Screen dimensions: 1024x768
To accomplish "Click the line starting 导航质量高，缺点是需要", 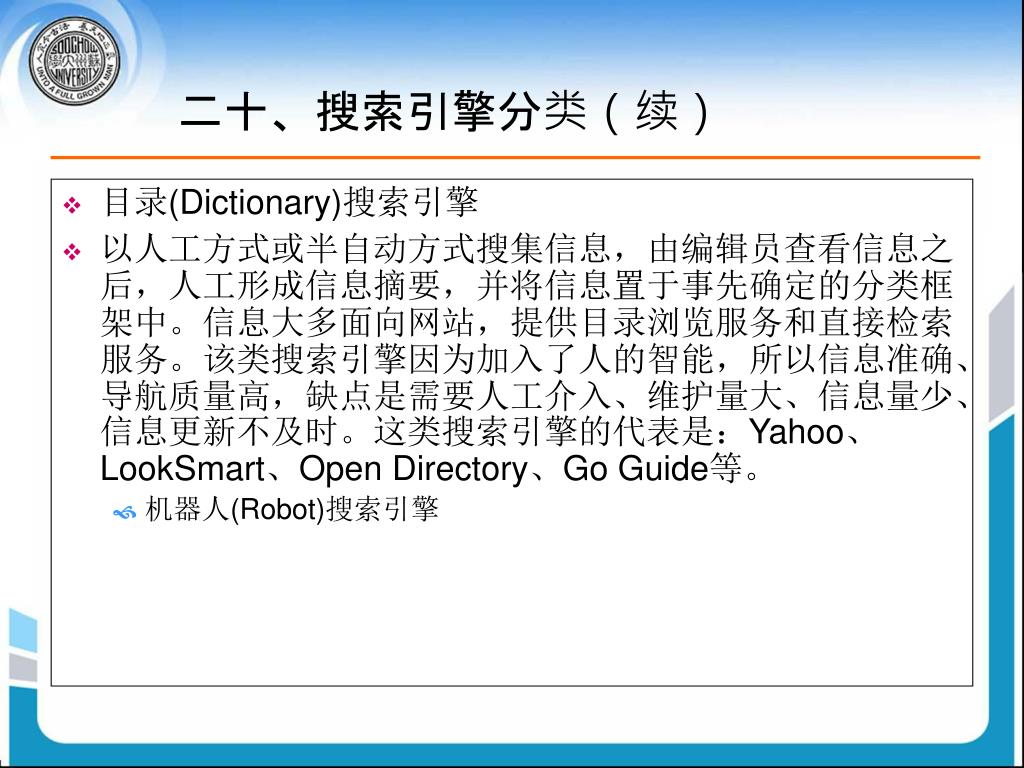I will pyautogui.click(x=536, y=394).
